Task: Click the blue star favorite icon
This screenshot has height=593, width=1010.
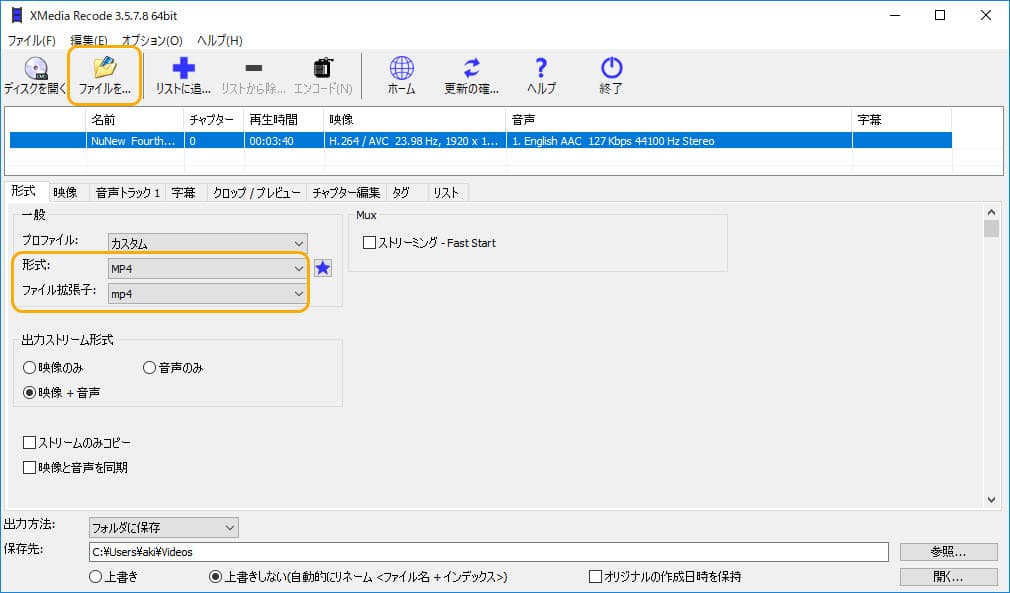Action: (x=323, y=268)
